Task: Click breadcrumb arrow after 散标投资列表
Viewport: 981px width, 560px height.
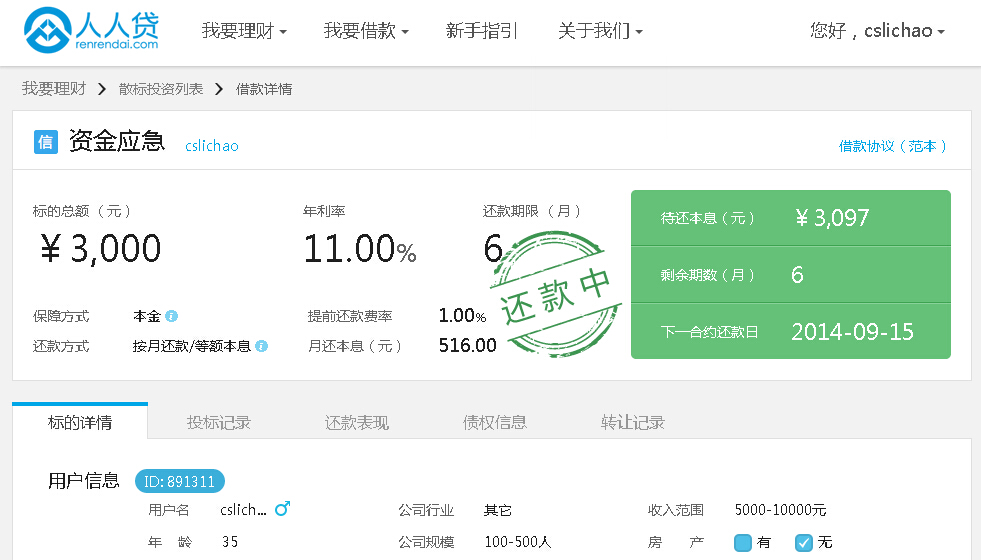Action: tap(219, 89)
